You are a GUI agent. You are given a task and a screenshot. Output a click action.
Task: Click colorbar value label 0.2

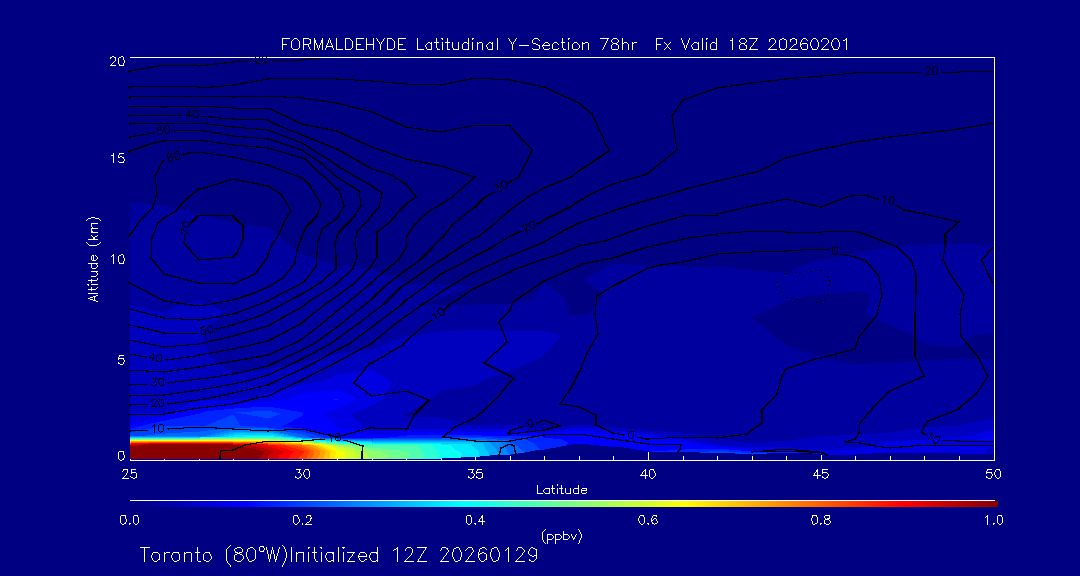(x=302, y=520)
